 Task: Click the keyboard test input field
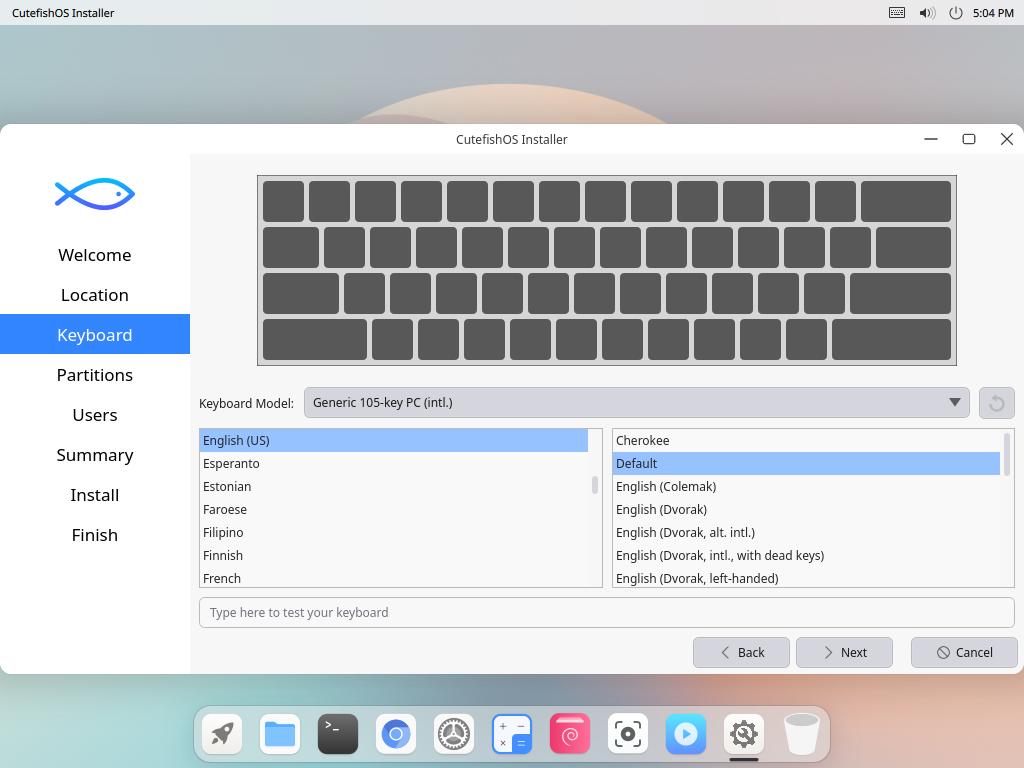tap(607, 613)
